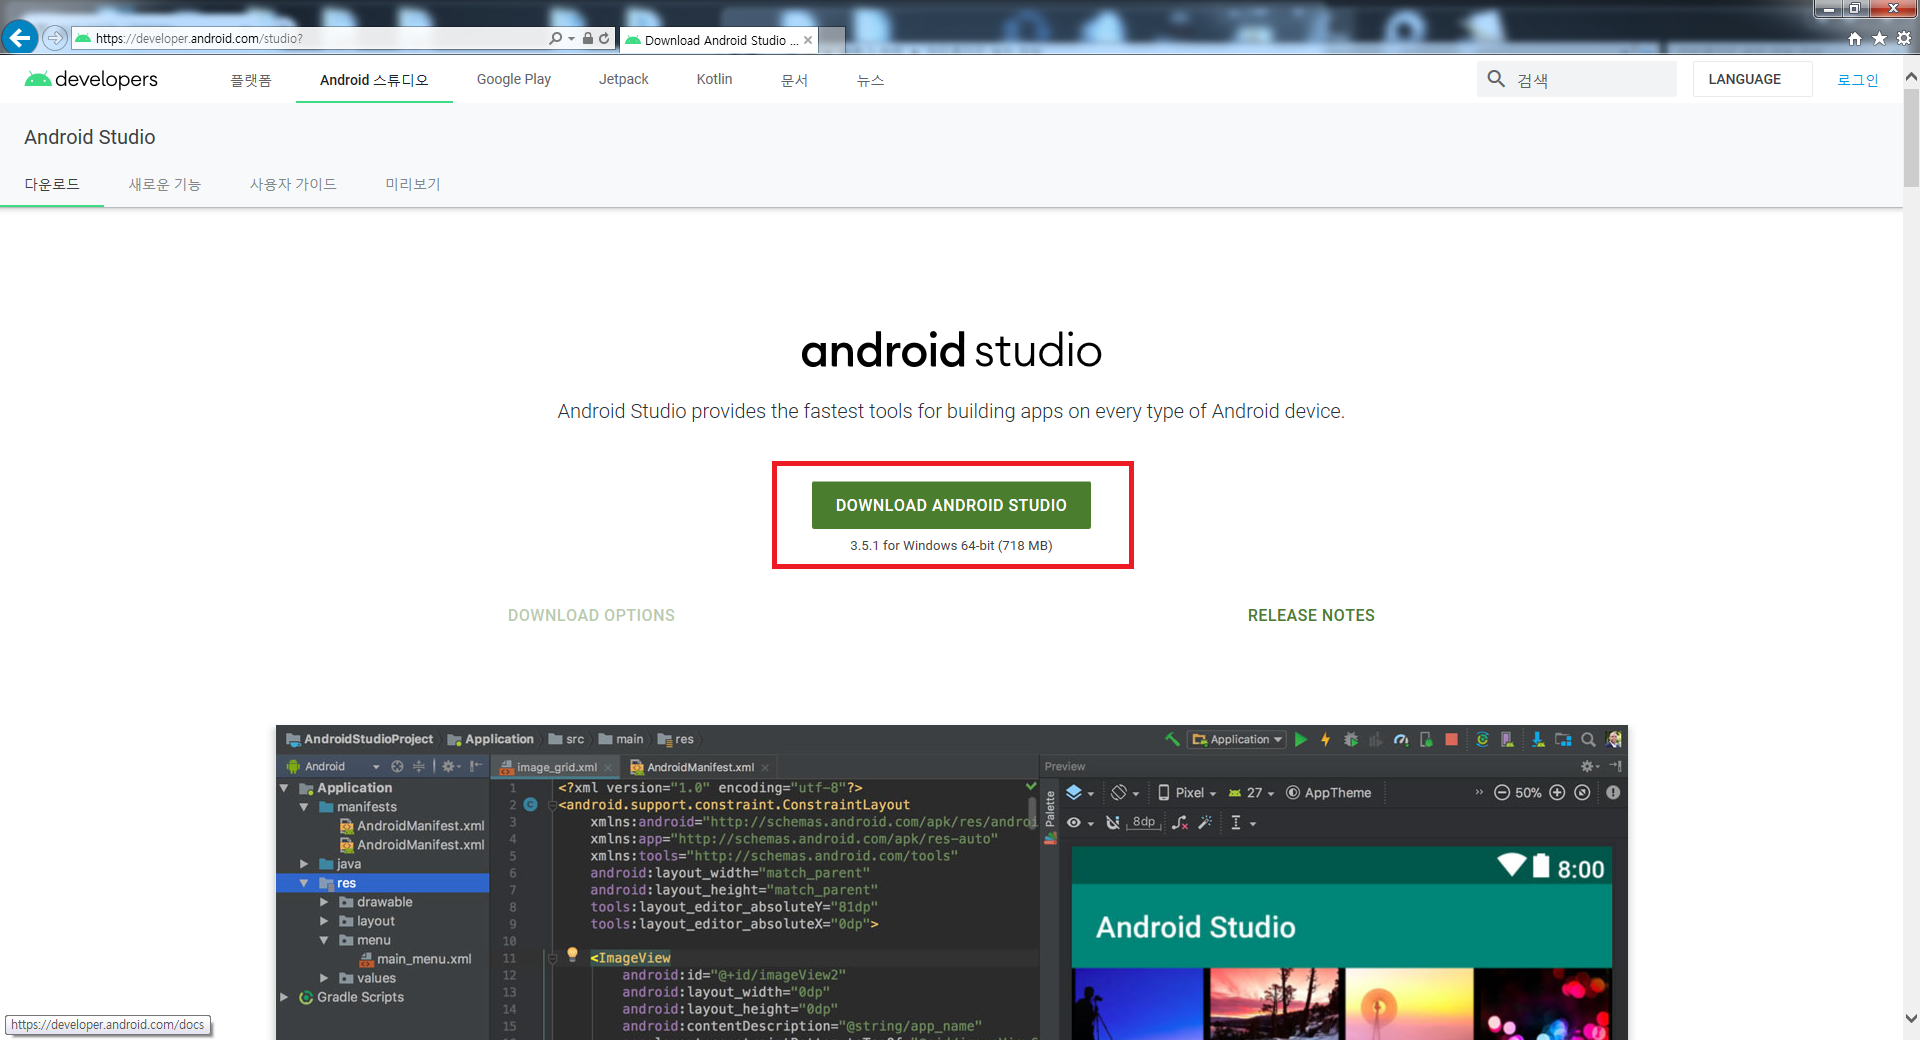This screenshot has height=1040, width=1920.
Task: Open the Kotlin navigation item
Action: pyautogui.click(x=715, y=79)
